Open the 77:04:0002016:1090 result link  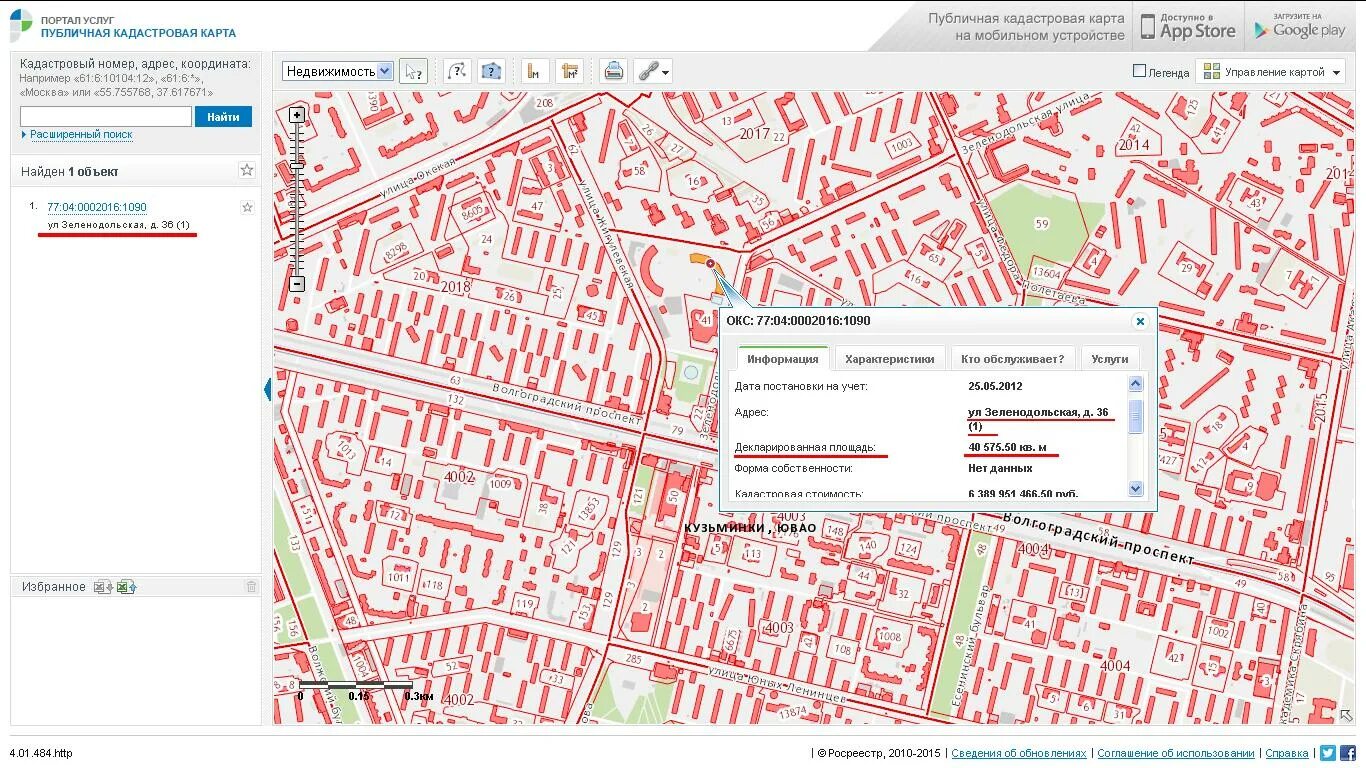tap(97, 207)
